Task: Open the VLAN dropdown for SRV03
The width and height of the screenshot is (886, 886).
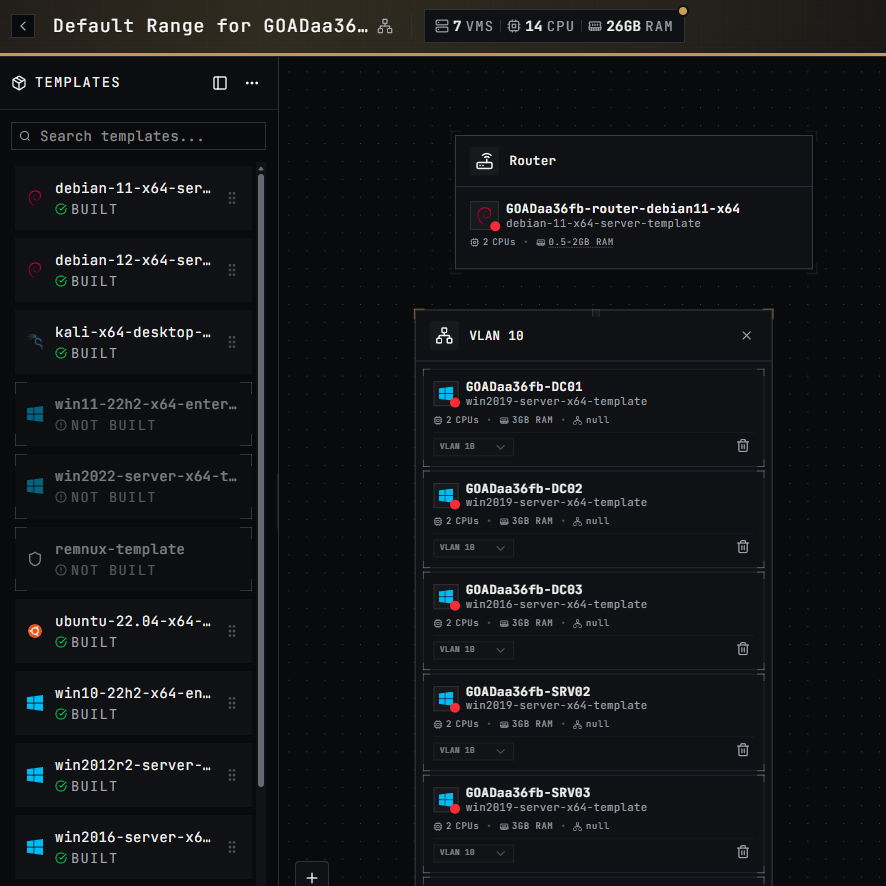Action: coord(473,852)
